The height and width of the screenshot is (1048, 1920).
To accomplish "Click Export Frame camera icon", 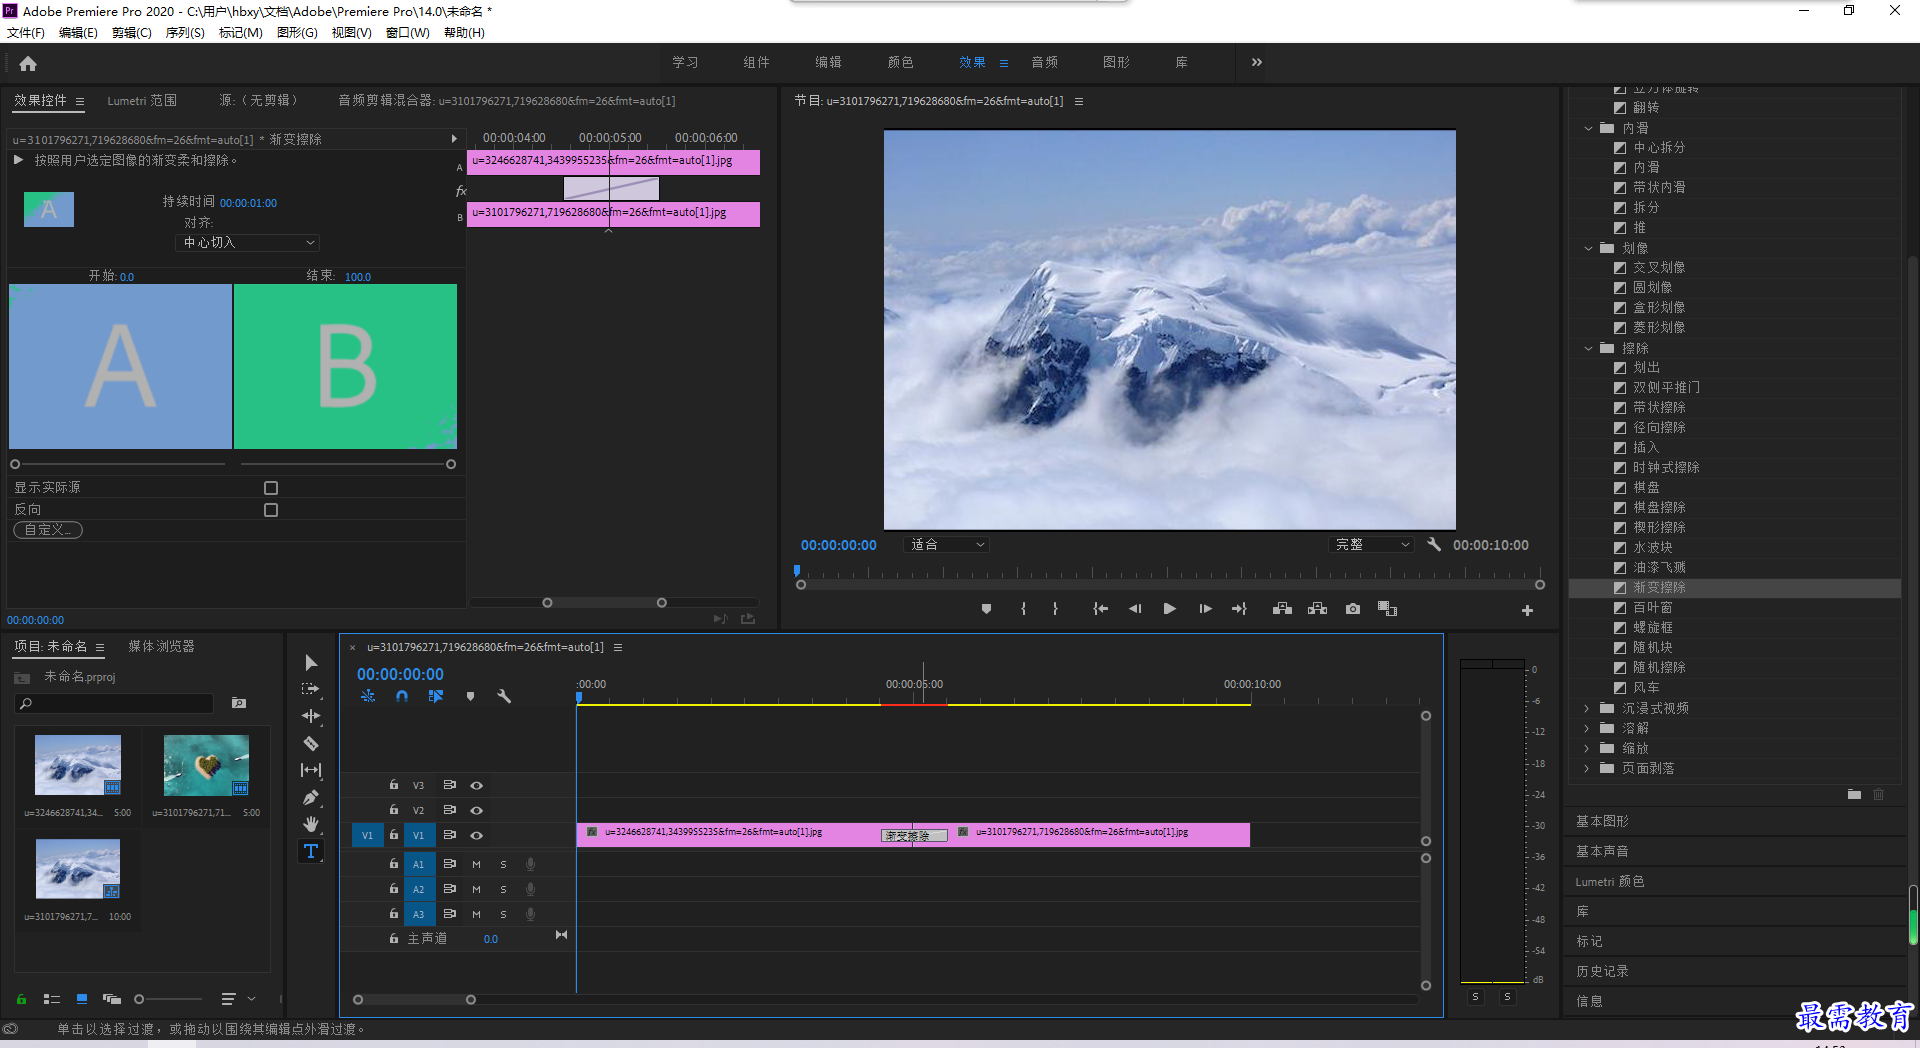I will 1353,609.
